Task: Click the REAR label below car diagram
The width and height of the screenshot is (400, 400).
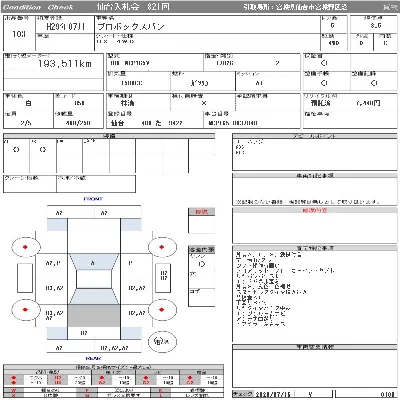Action: [x=93, y=358]
